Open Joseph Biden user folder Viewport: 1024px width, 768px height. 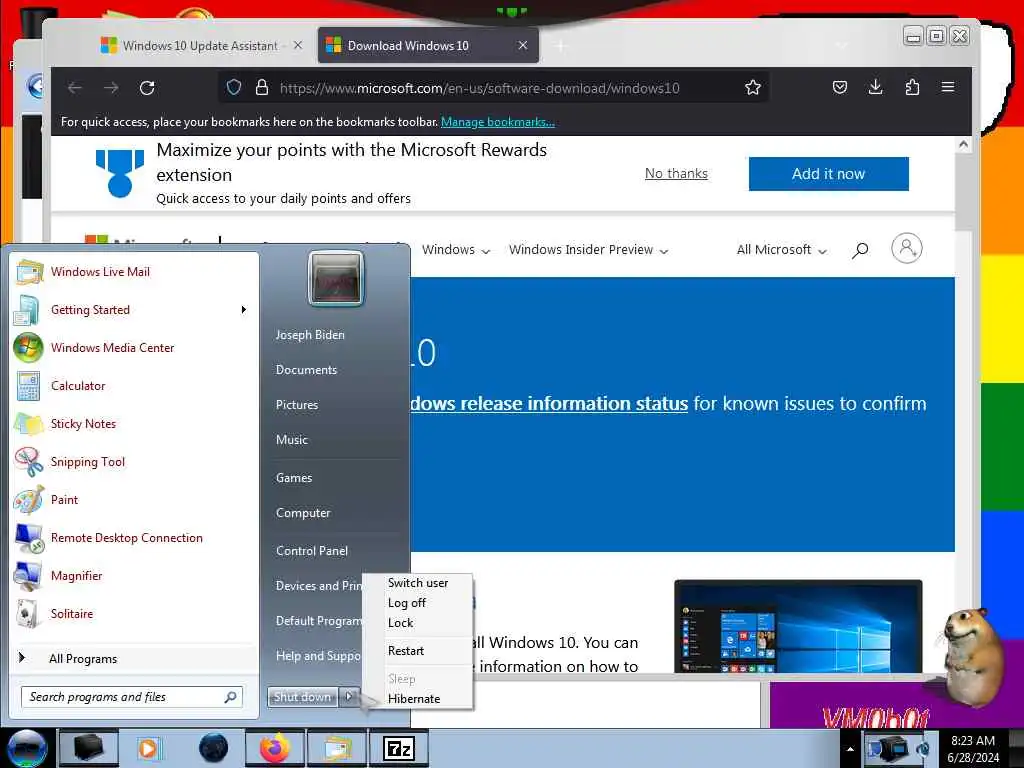310,334
